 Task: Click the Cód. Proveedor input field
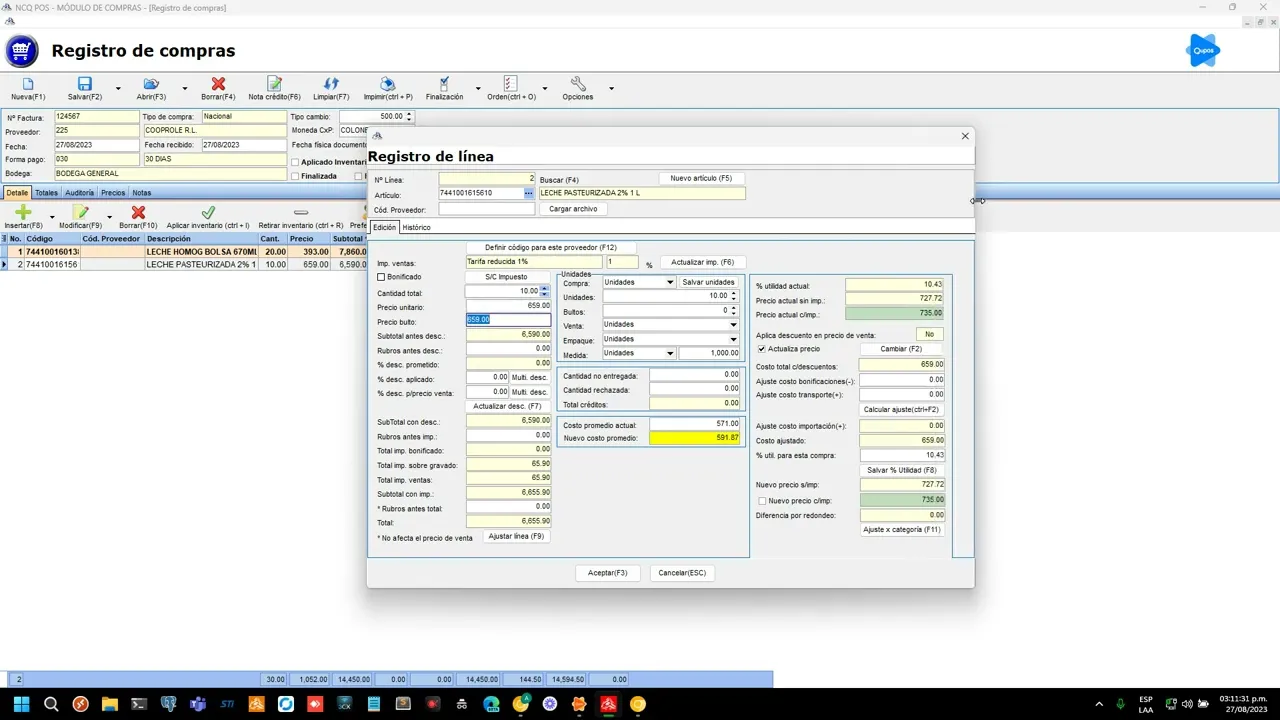pos(487,210)
